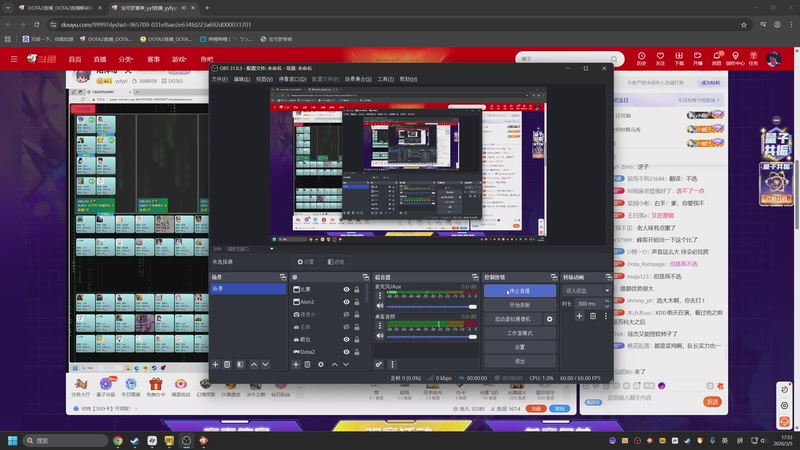The image size is (800, 450).
Task: Open OBS 视图 menu
Action: pos(264,79)
